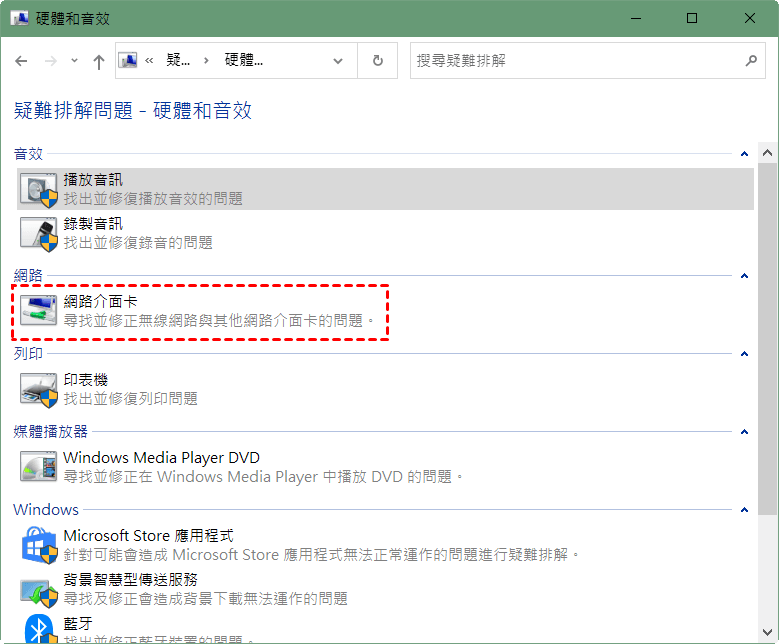Click the 媒體播放器 group header
This screenshot has width=779, height=644.
tap(51, 432)
